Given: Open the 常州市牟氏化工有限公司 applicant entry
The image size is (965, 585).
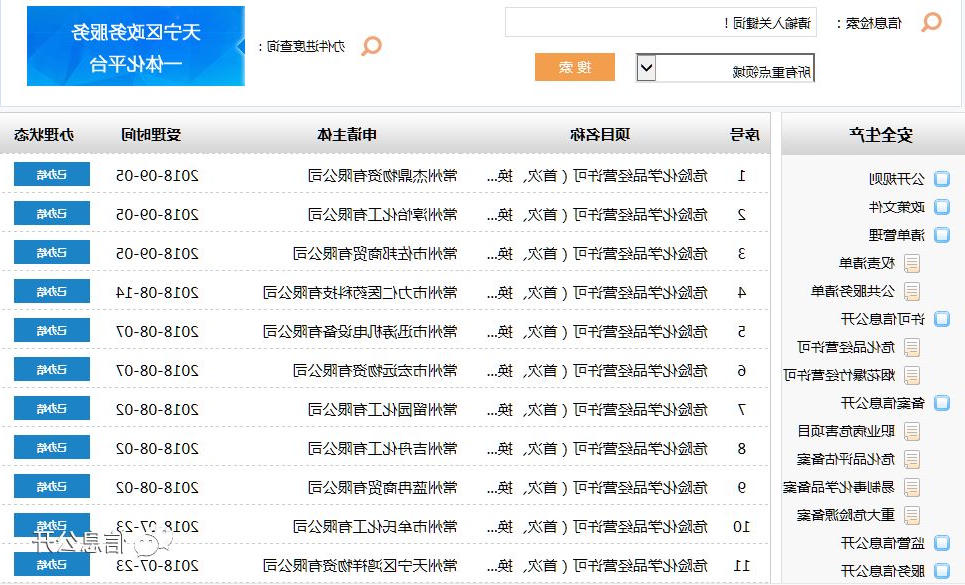Looking at the screenshot, I should click(375, 527).
